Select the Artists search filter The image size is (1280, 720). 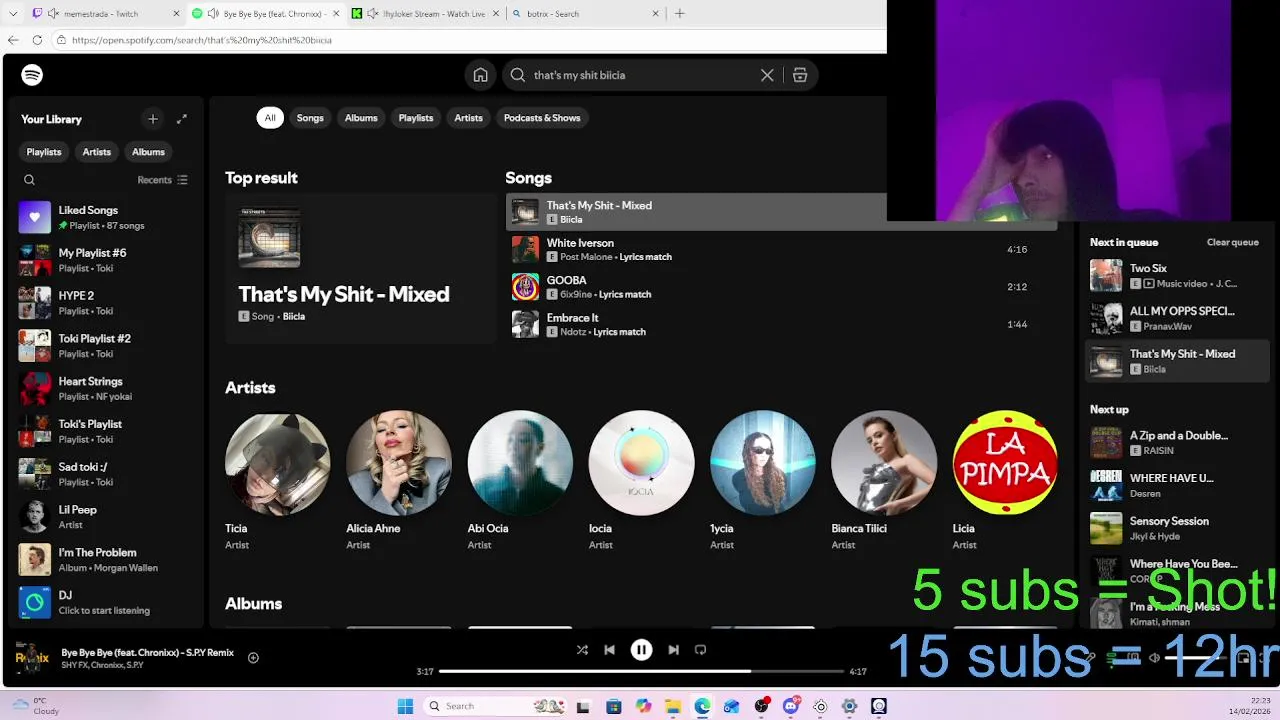click(x=468, y=118)
